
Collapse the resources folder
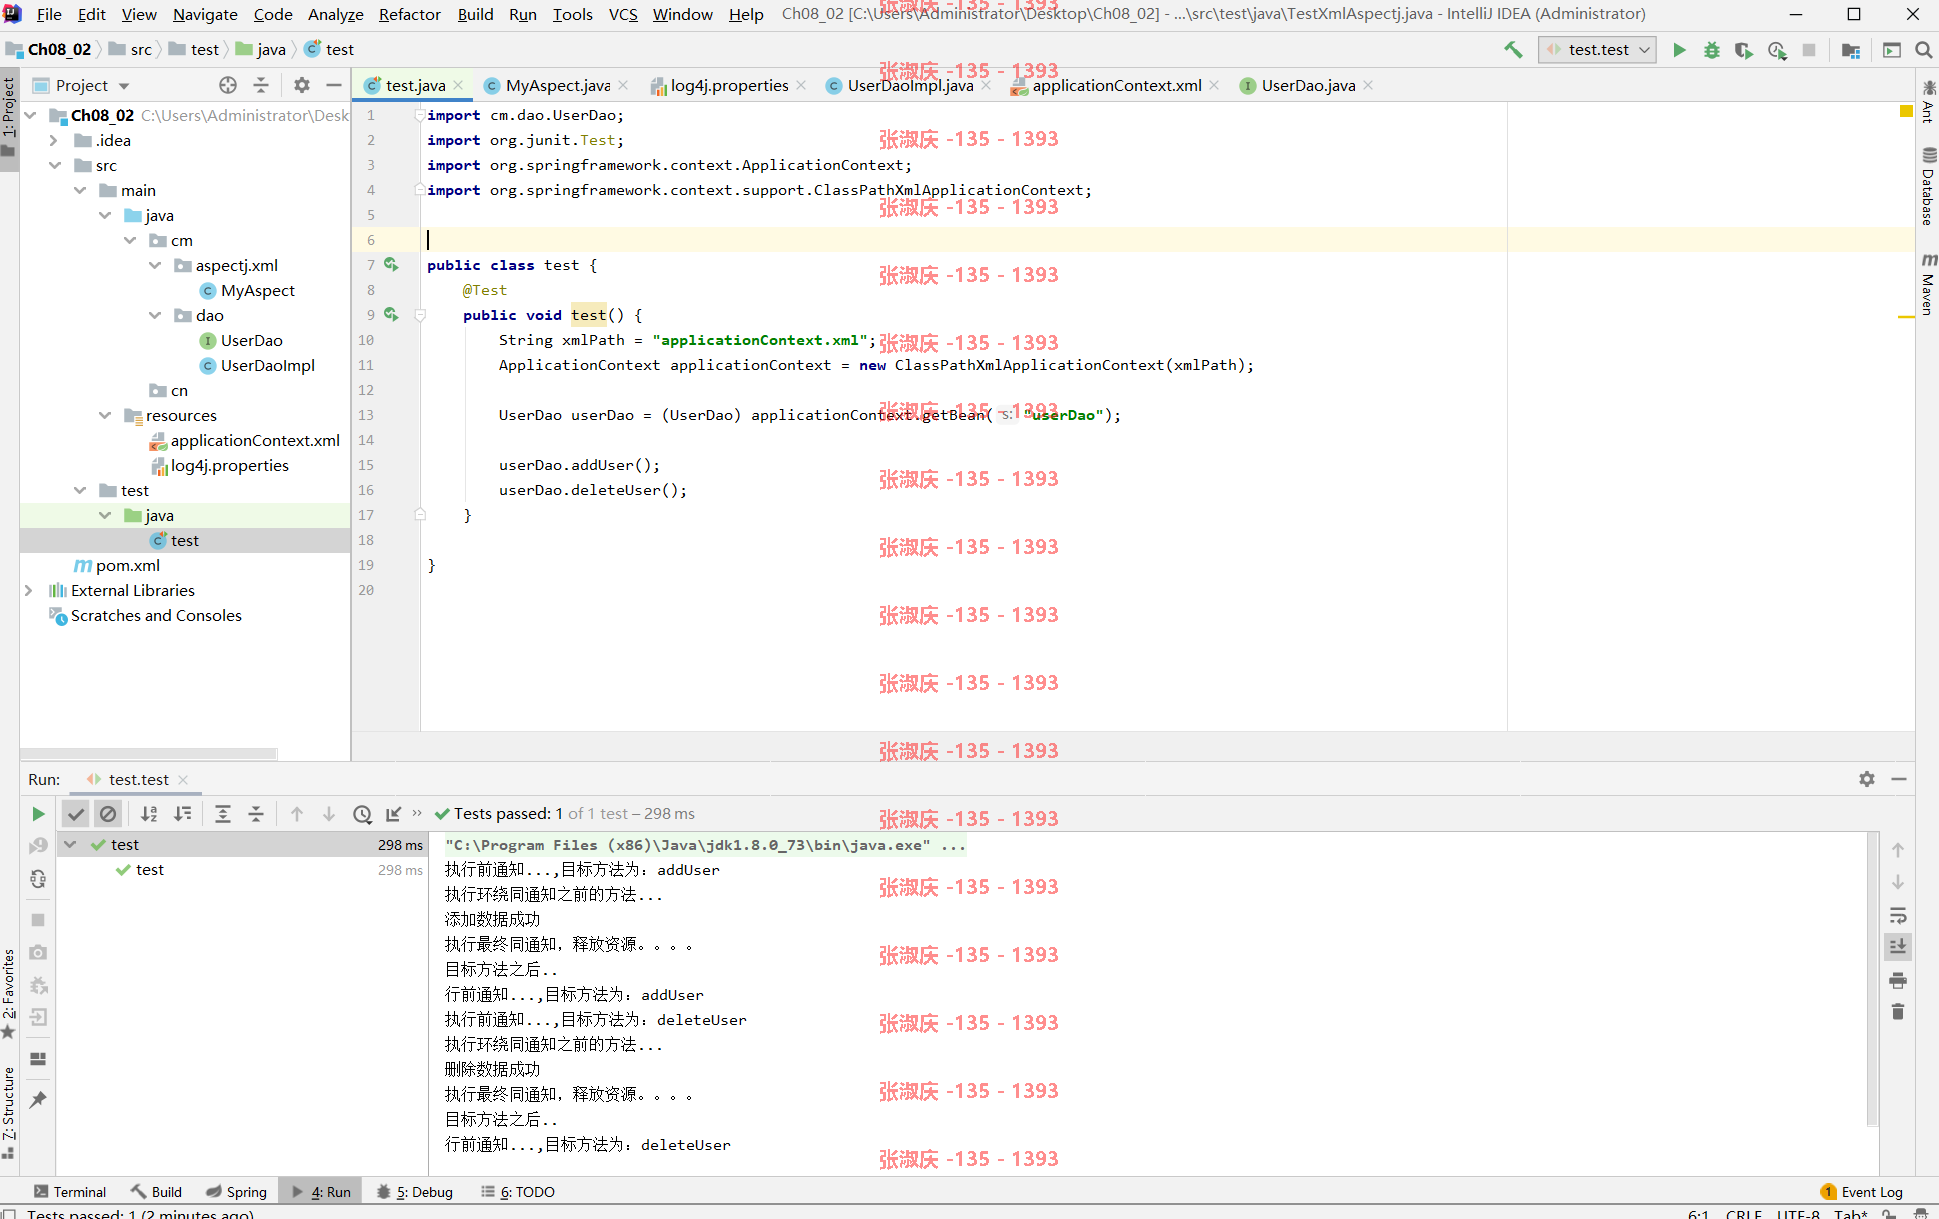pyautogui.click(x=105, y=415)
